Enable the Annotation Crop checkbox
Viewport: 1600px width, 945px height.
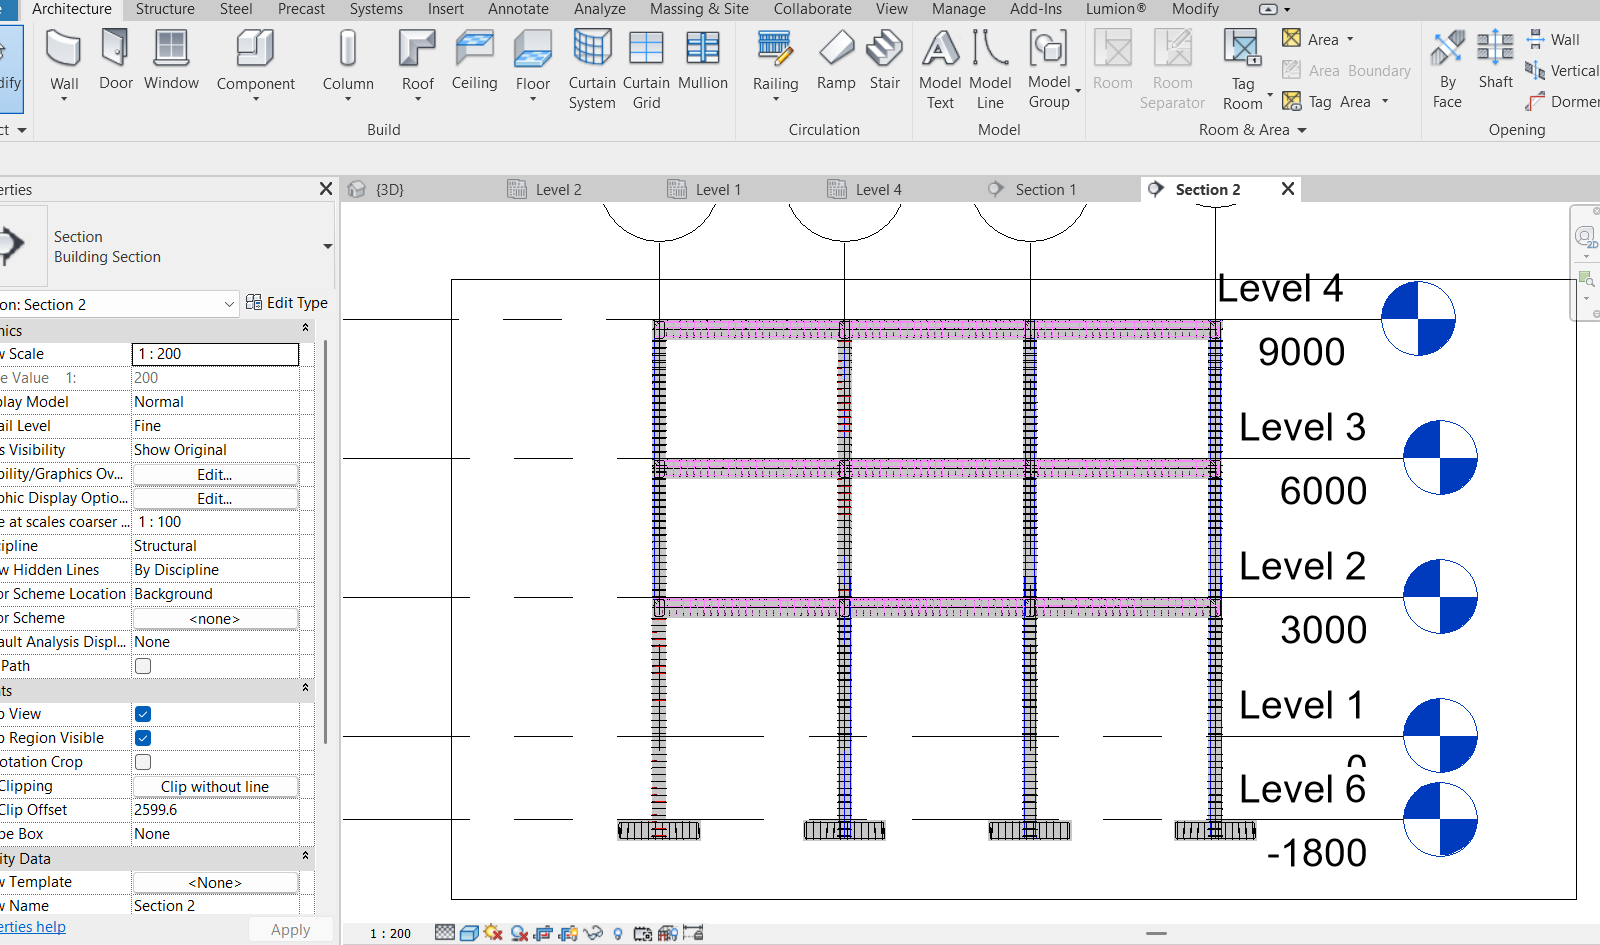pyautogui.click(x=142, y=761)
